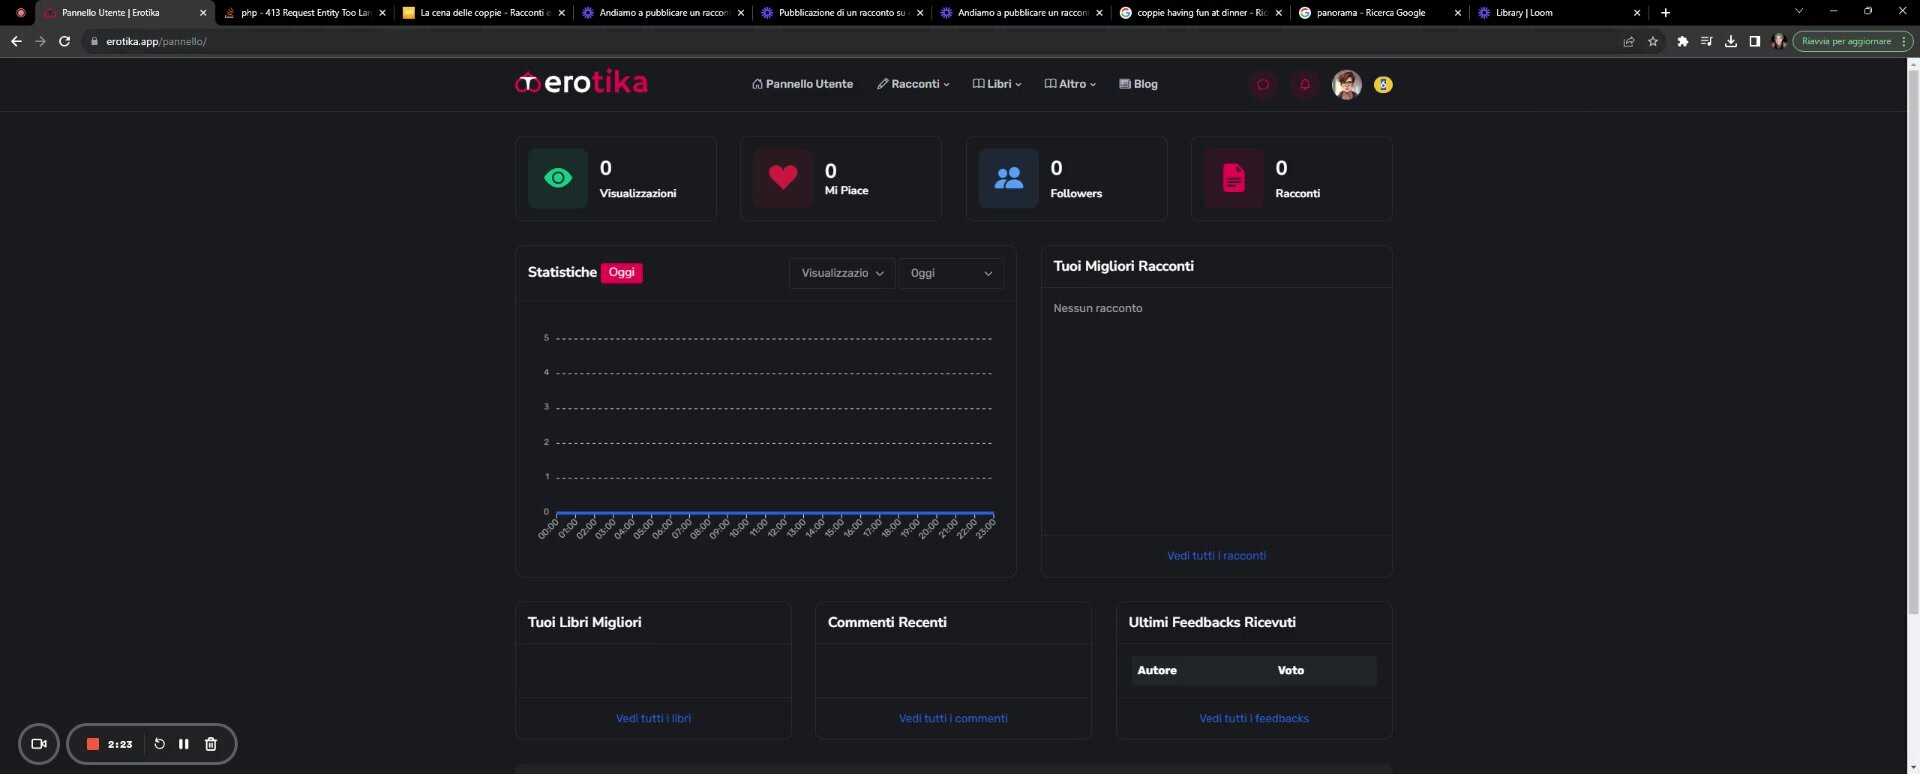
Task: Expand the Libri navigation menu
Action: [x=997, y=84]
